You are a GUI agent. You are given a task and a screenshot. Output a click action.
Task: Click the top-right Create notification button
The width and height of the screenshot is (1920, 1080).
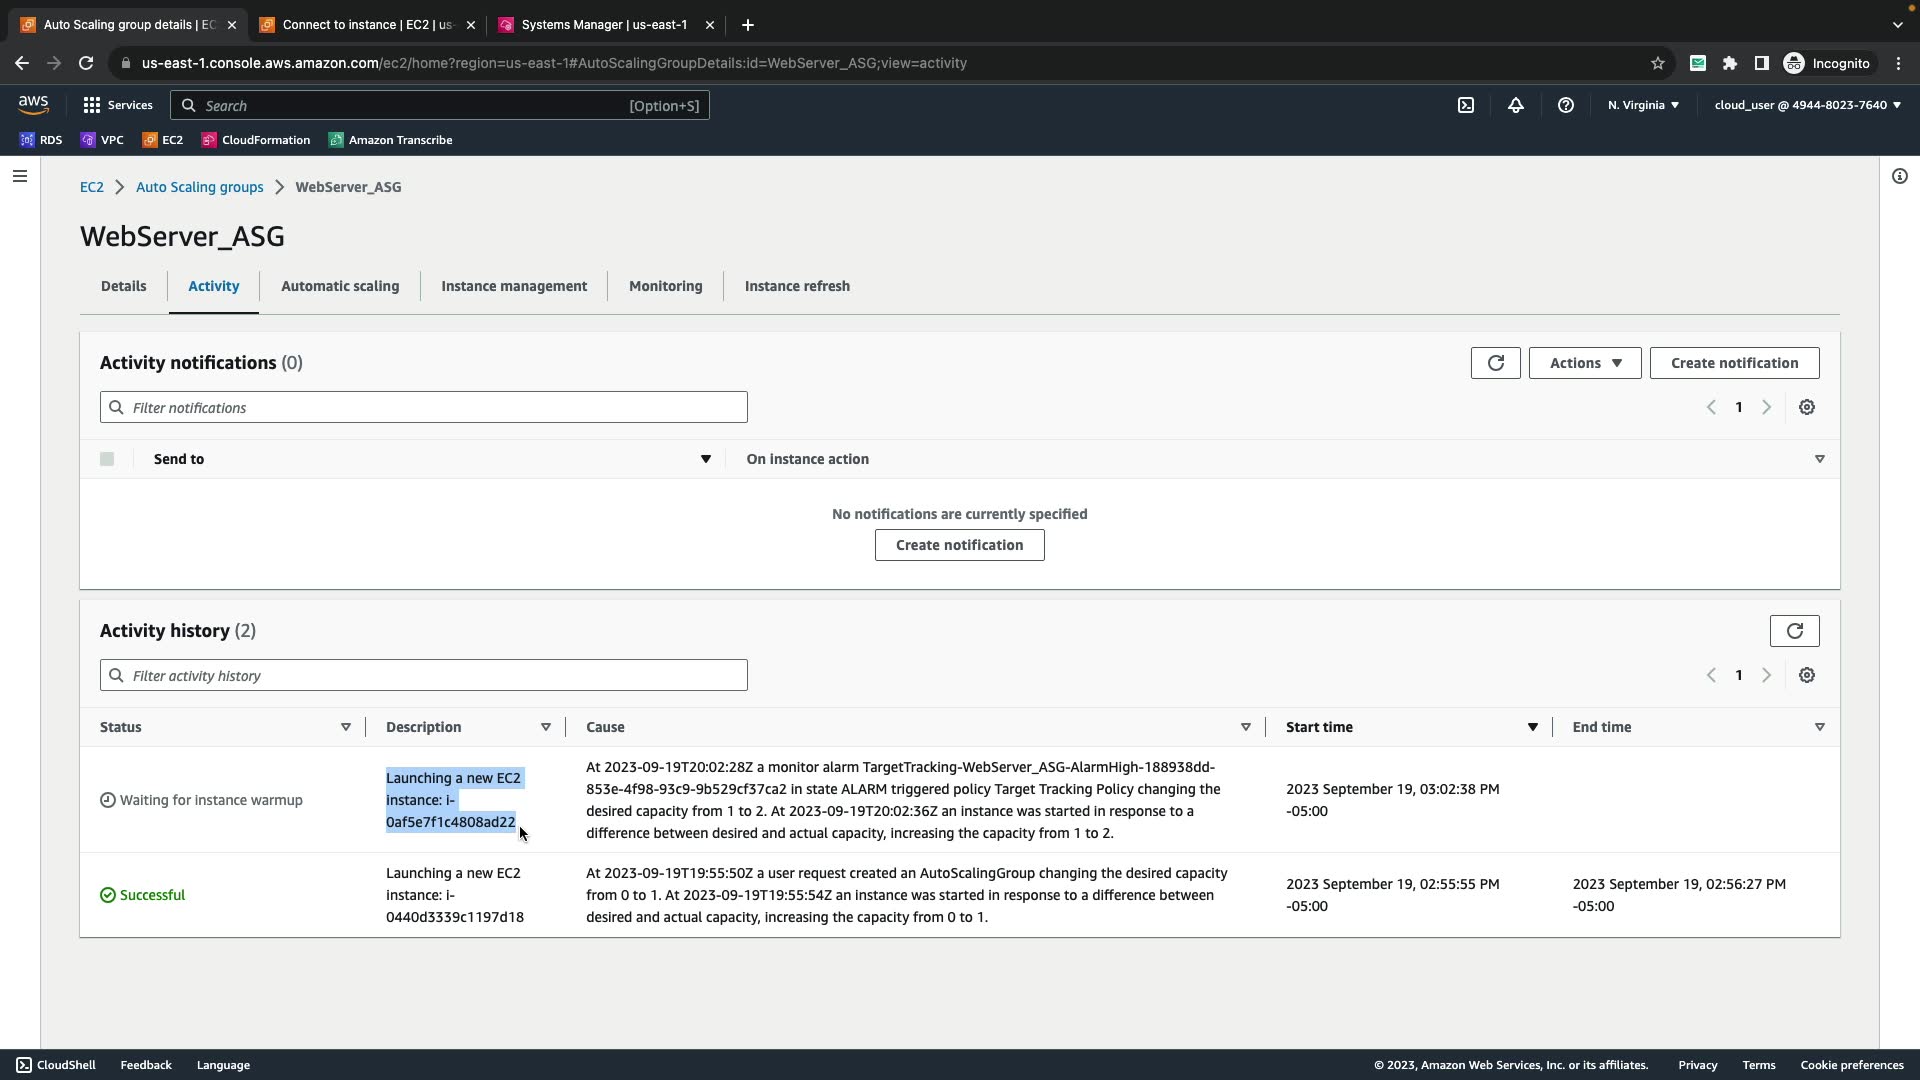click(1734, 363)
